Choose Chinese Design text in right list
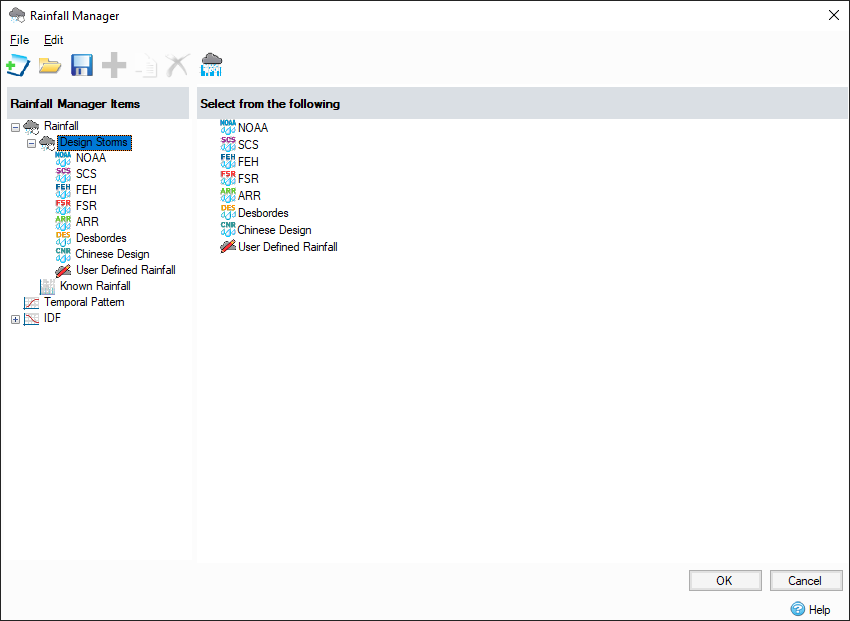 (x=274, y=230)
